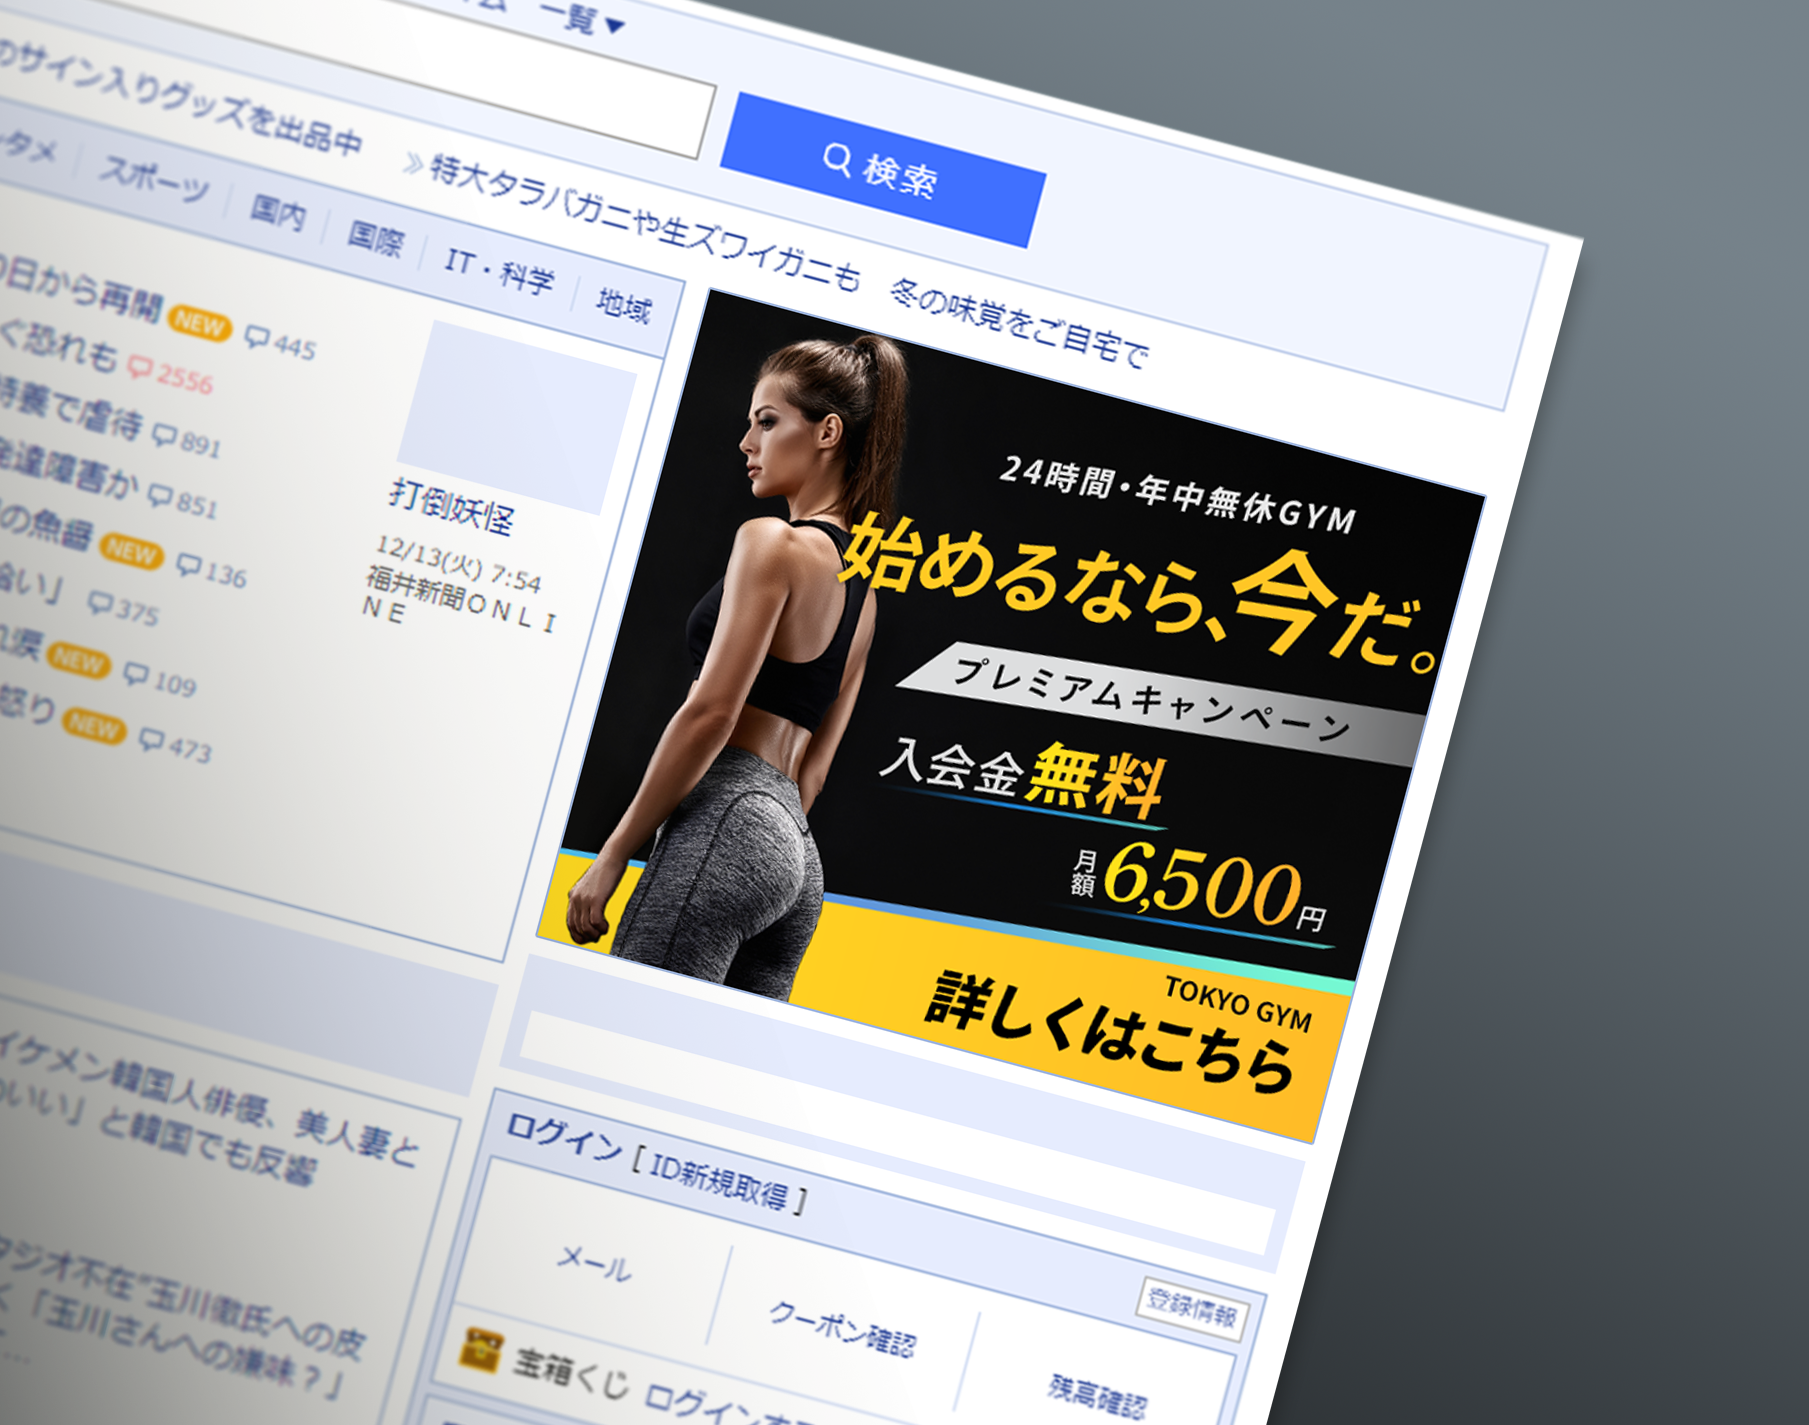Click the comment icon showing 109
The height and width of the screenshot is (1425, 1809).
pos(135,675)
